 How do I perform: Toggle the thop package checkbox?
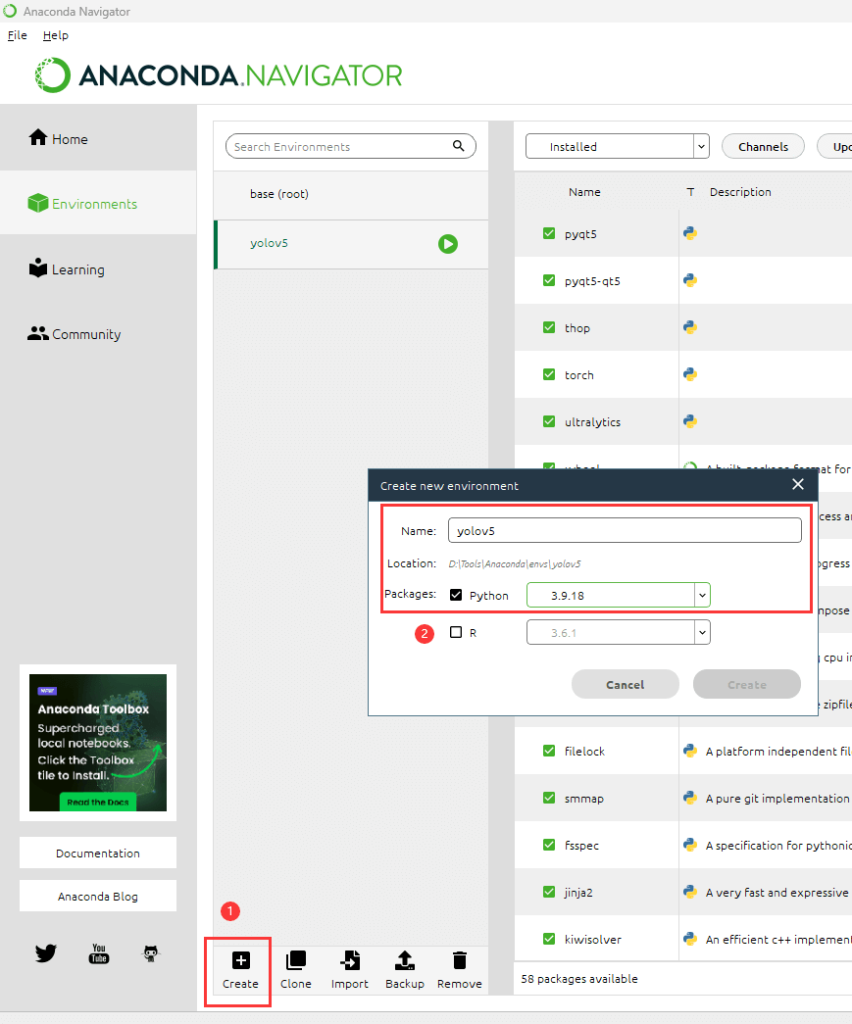(x=549, y=327)
